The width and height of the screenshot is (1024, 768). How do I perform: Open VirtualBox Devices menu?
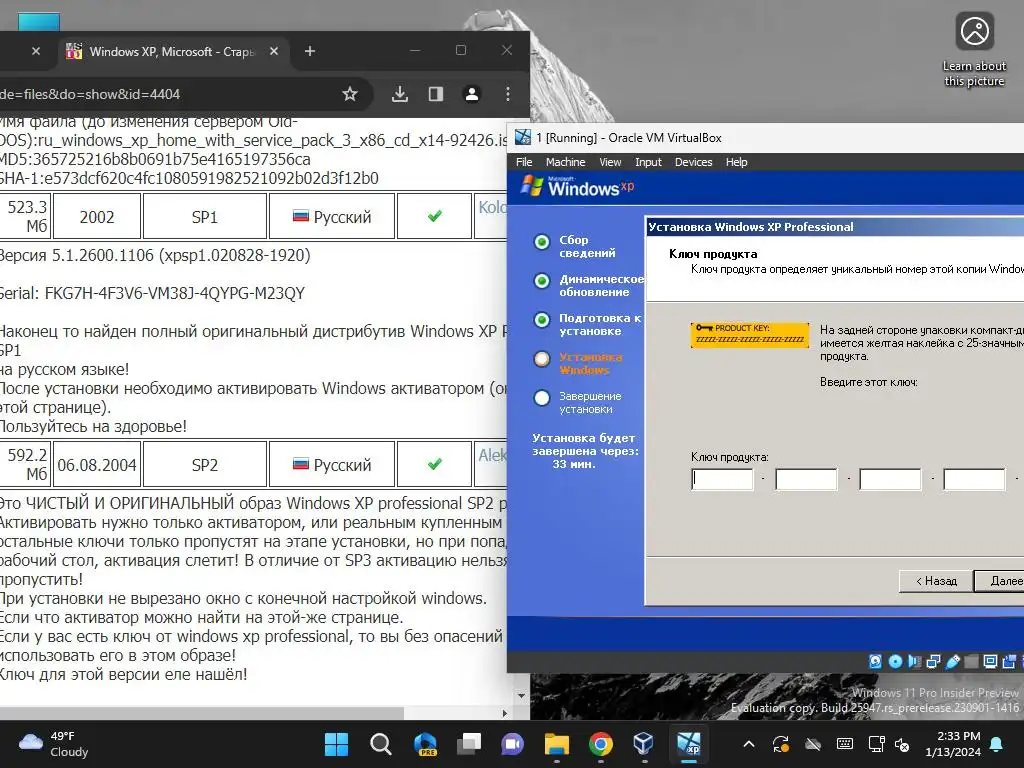693,162
